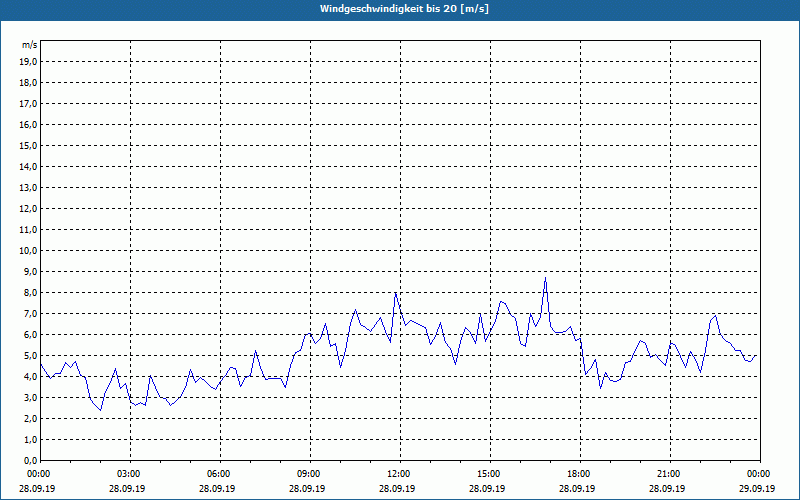Click the '00:00' time label above 29.09.19
Image resolution: width=800 pixels, height=500 pixels.
tap(758, 474)
